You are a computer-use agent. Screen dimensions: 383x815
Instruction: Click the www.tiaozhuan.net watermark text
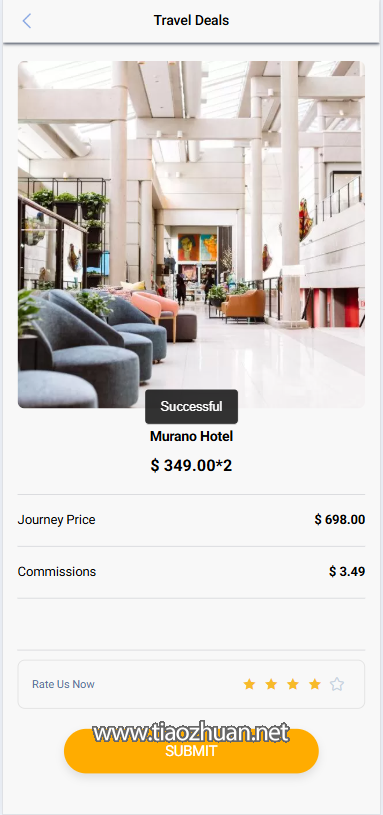(191, 733)
